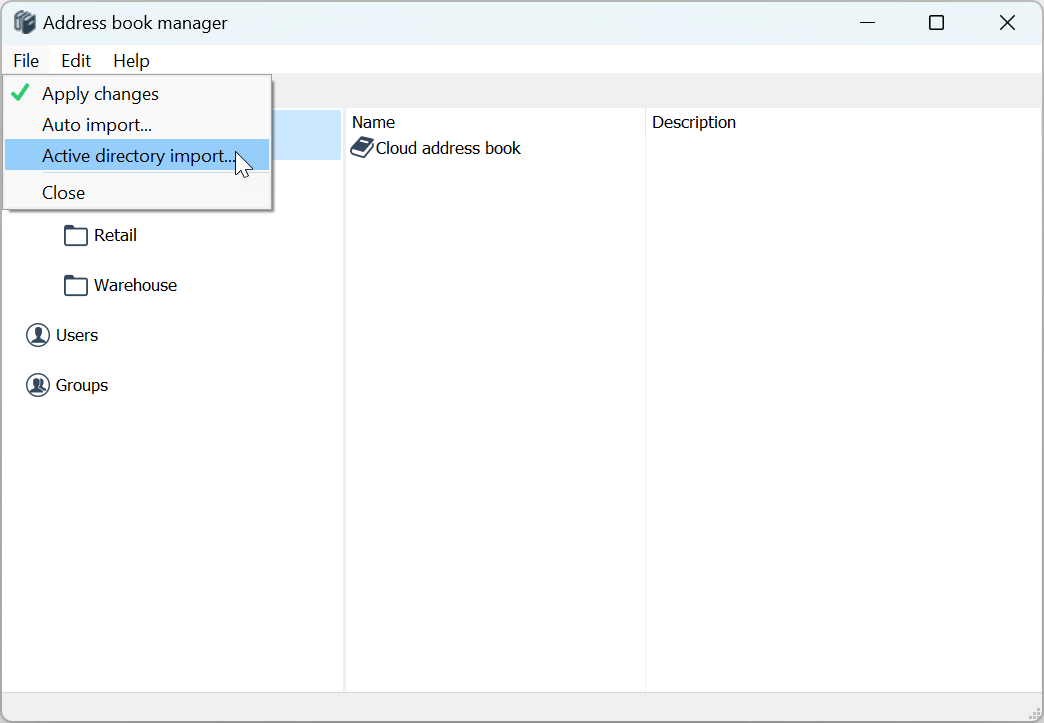Click the Name column header
The image size is (1044, 723).
(x=373, y=122)
